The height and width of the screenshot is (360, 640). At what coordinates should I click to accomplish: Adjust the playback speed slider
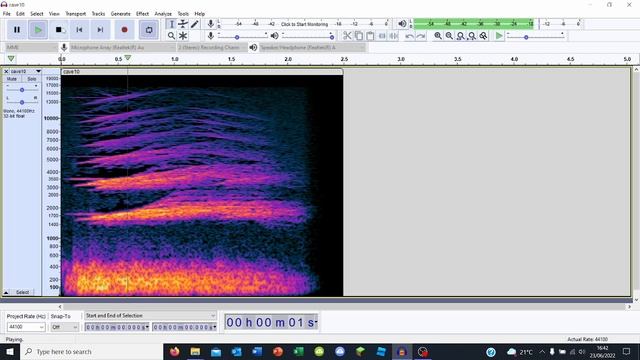click(536, 36)
